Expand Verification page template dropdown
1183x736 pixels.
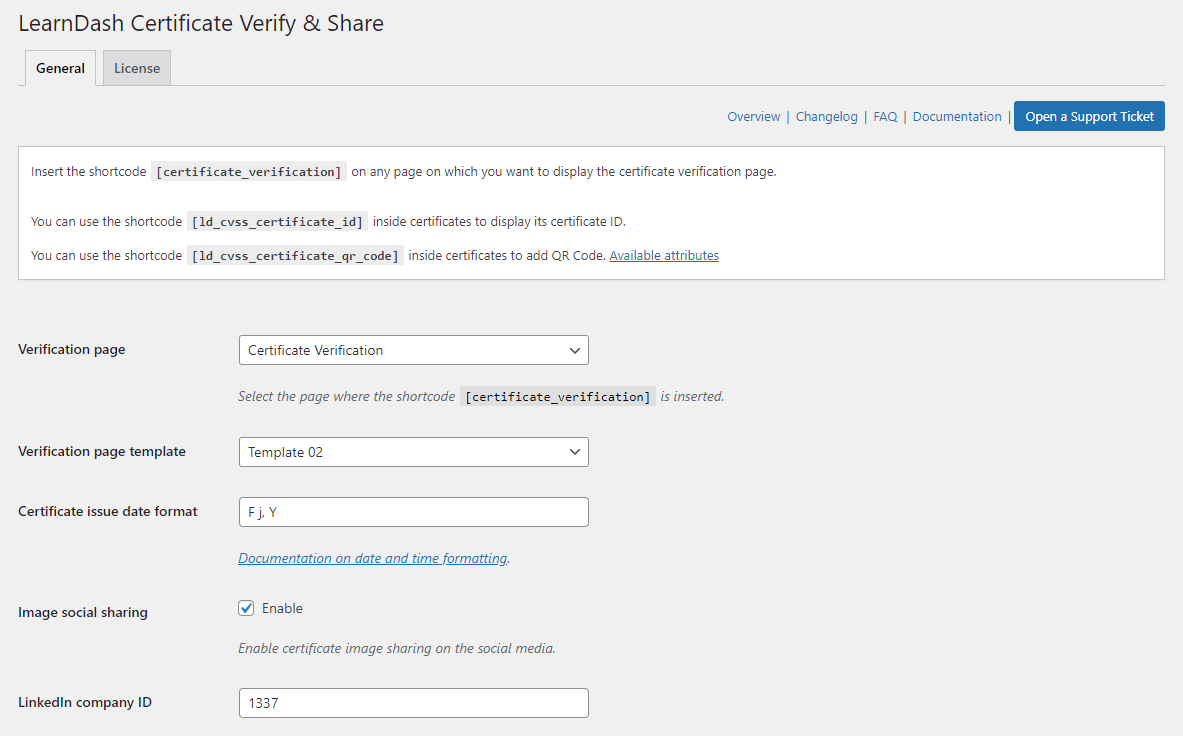pyautogui.click(x=413, y=452)
